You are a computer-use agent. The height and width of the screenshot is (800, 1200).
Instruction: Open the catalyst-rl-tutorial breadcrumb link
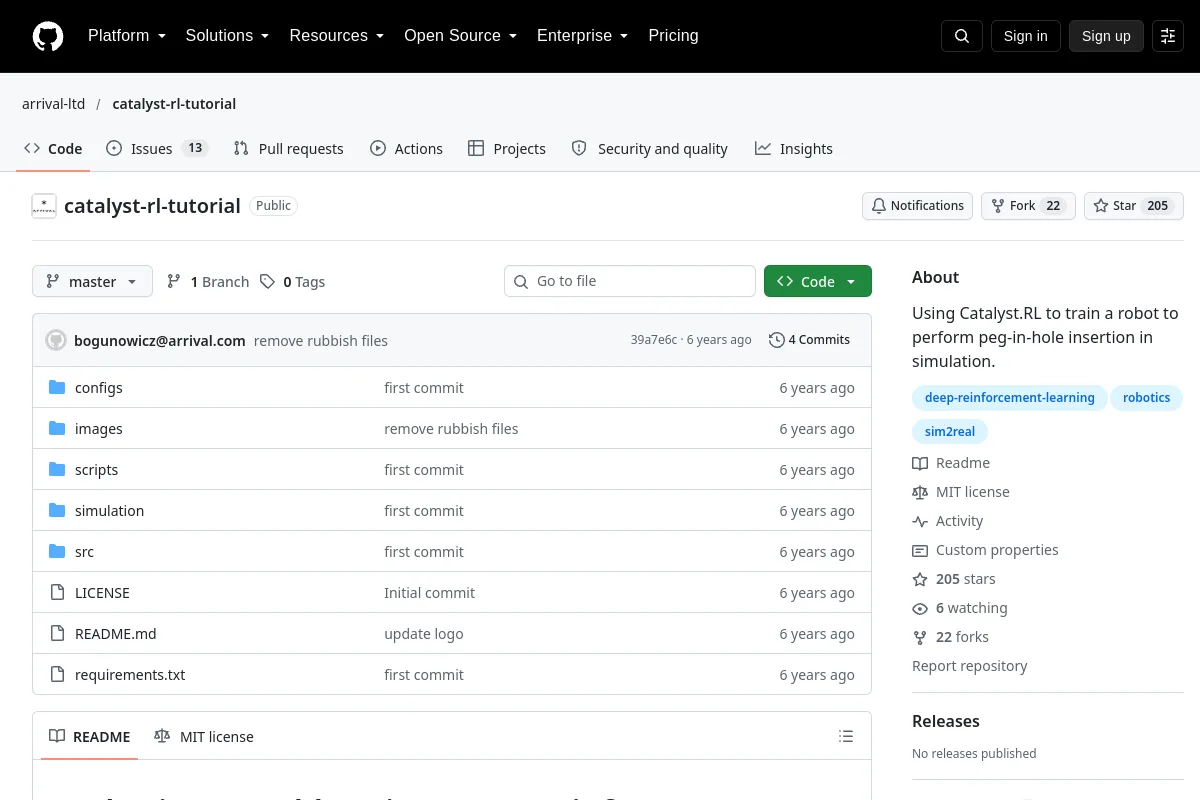174,104
